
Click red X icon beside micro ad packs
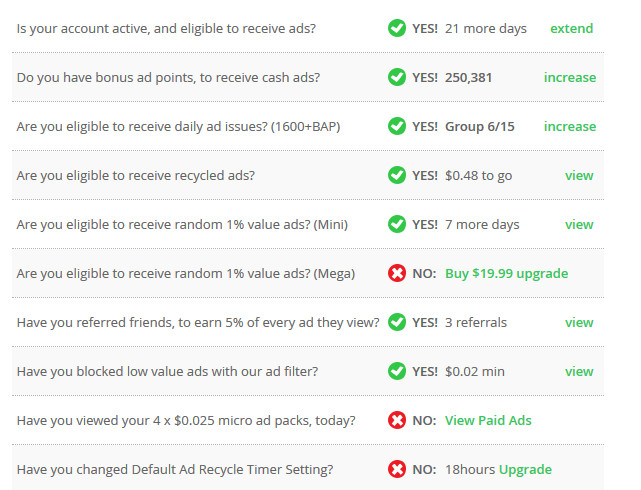(x=397, y=421)
